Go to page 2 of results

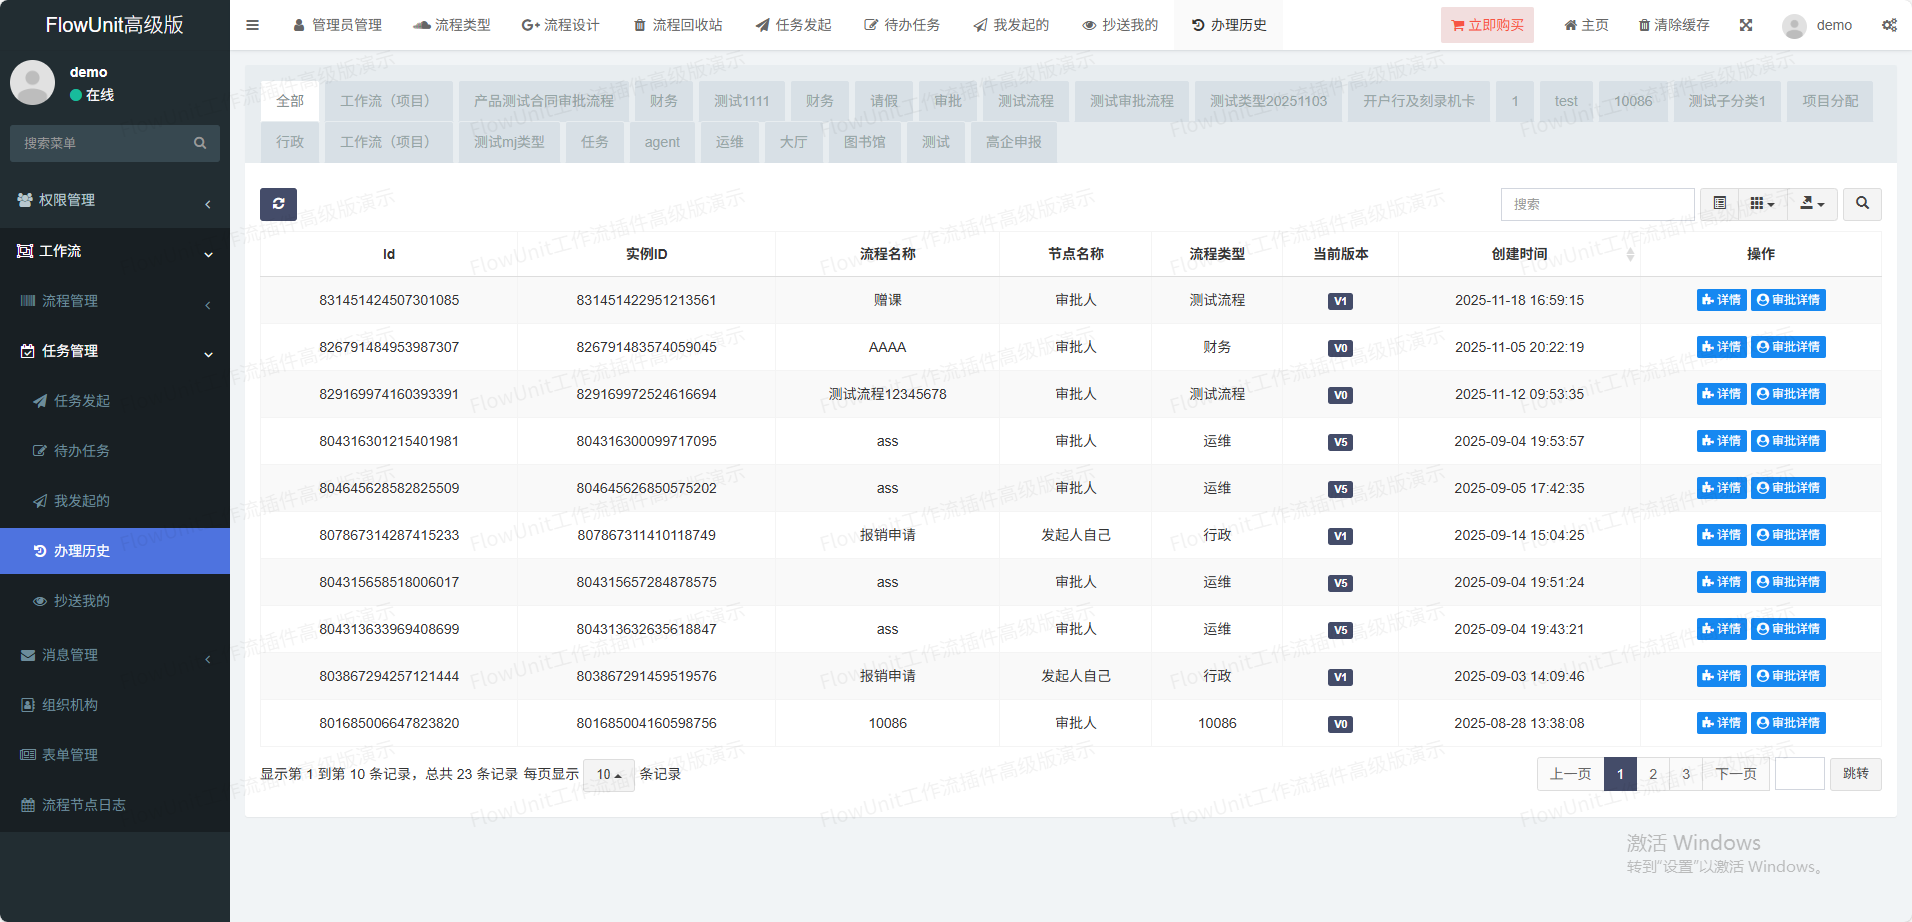click(1653, 774)
